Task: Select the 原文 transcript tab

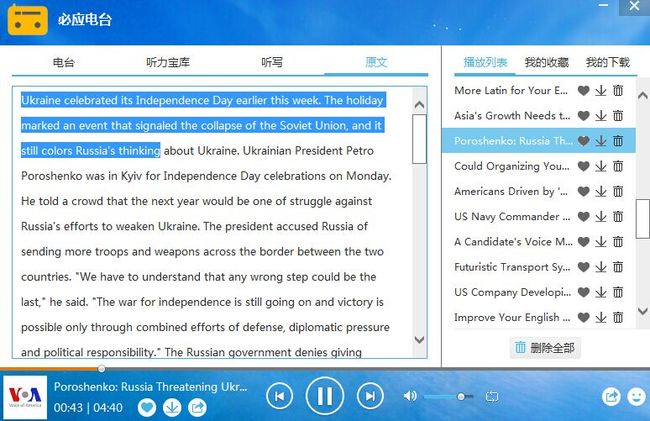Action: pyautogui.click(x=376, y=63)
